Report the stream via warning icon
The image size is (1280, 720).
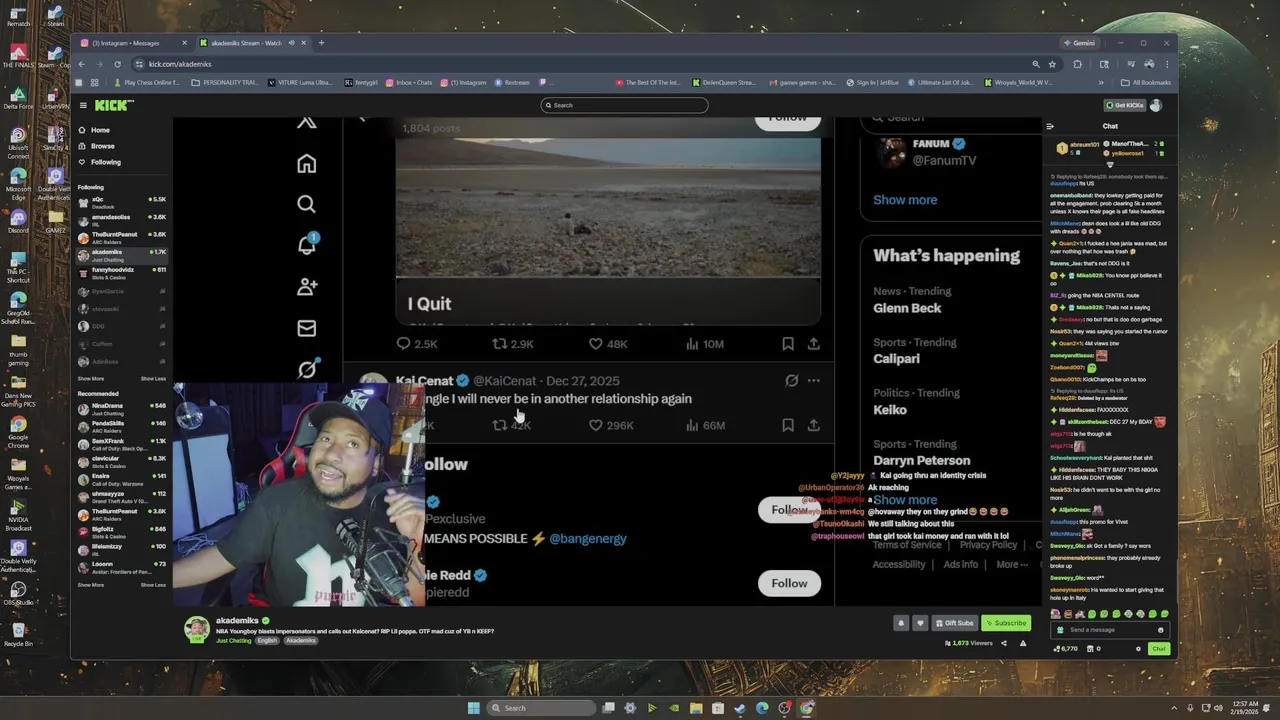[x=1023, y=643]
